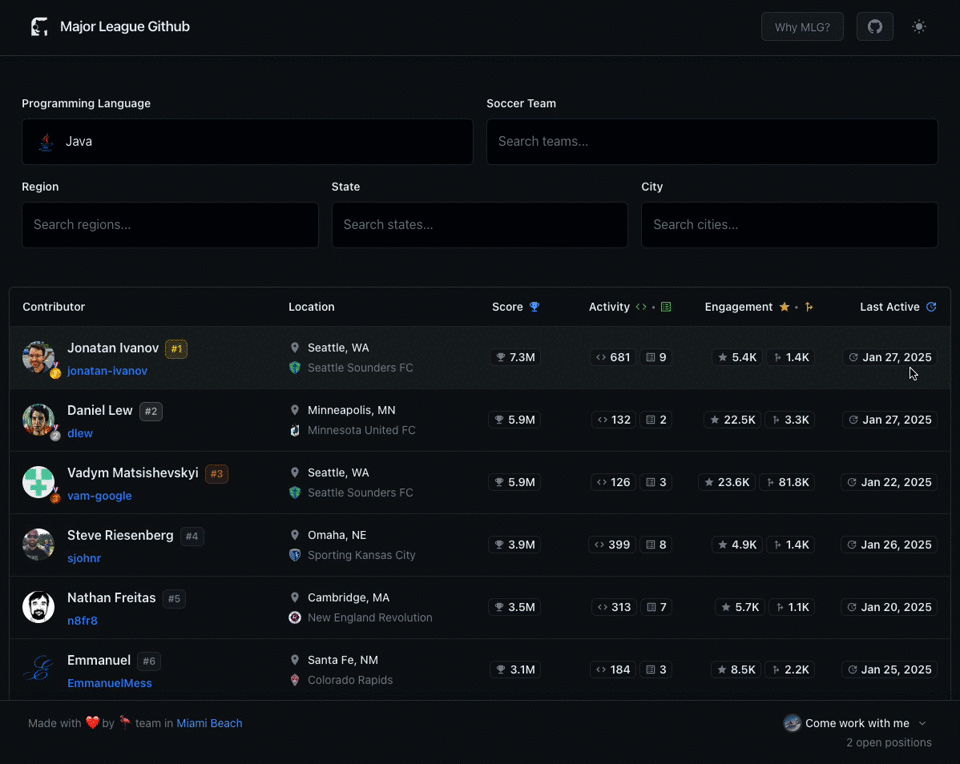This screenshot has height=764, width=960.
Task: Focus the Search cities input field
Action: coord(789,225)
